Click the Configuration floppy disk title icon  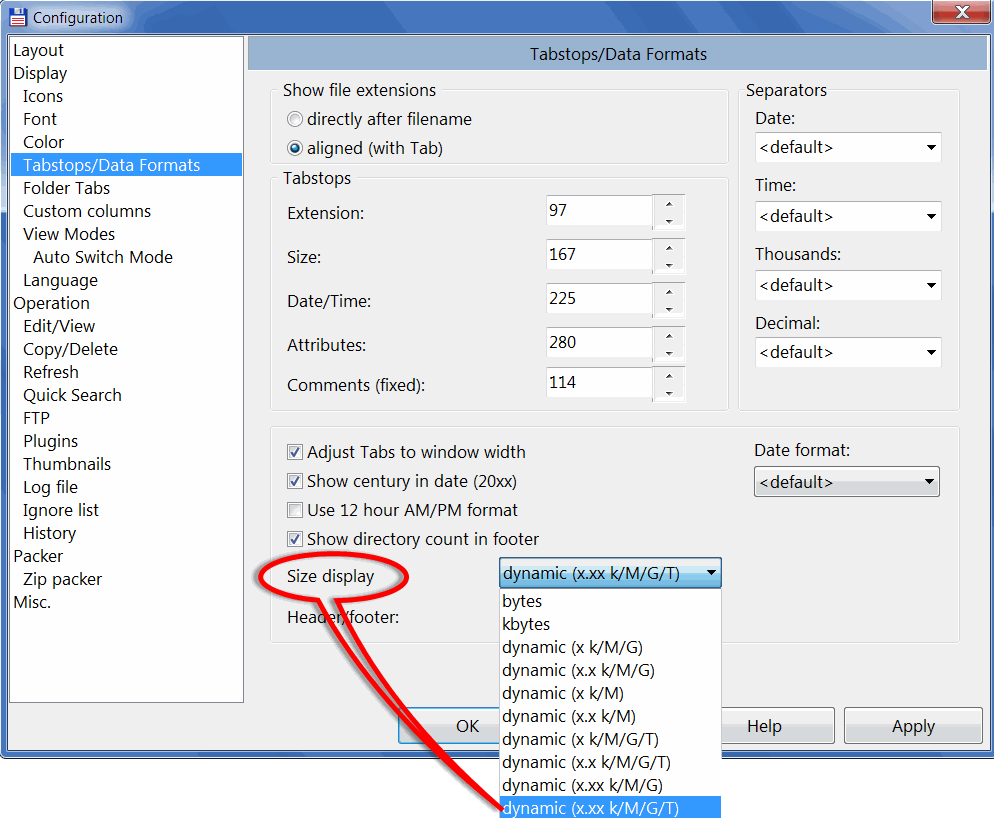tap(17, 17)
